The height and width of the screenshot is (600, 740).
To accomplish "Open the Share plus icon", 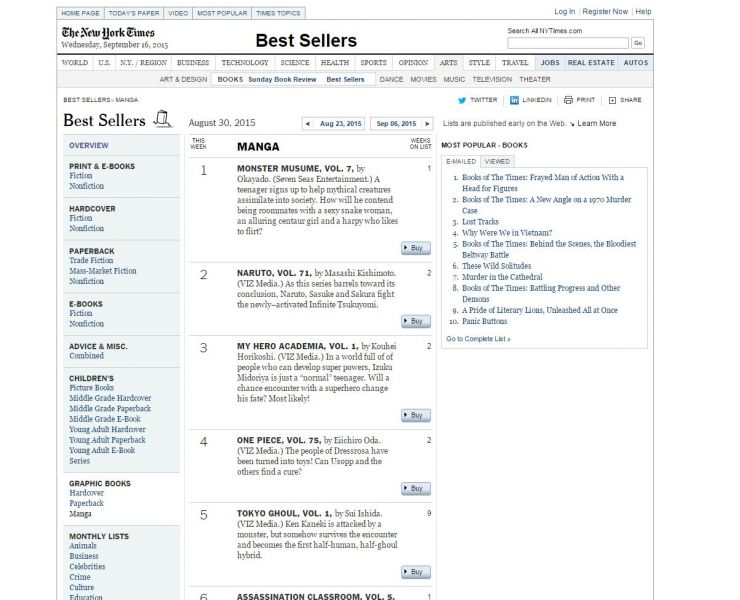I will [x=612, y=100].
